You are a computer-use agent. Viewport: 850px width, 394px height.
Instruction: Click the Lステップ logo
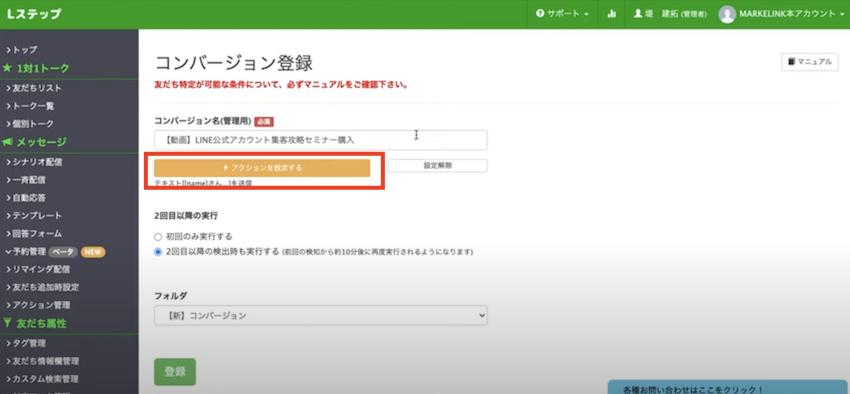[x=34, y=15]
